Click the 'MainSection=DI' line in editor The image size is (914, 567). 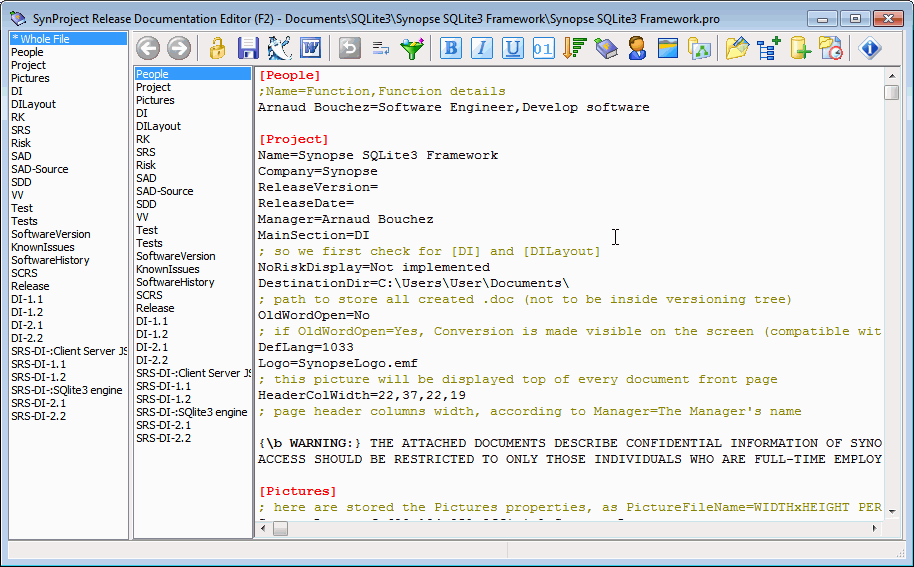(x=314, y=235)
